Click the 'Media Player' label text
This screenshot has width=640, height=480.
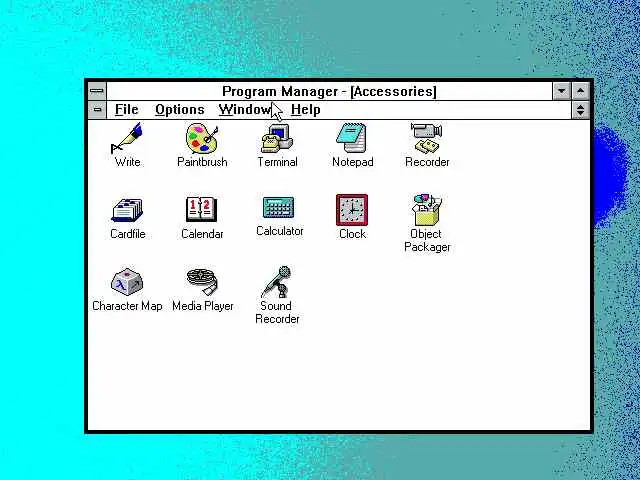click(x=203, y=306)
